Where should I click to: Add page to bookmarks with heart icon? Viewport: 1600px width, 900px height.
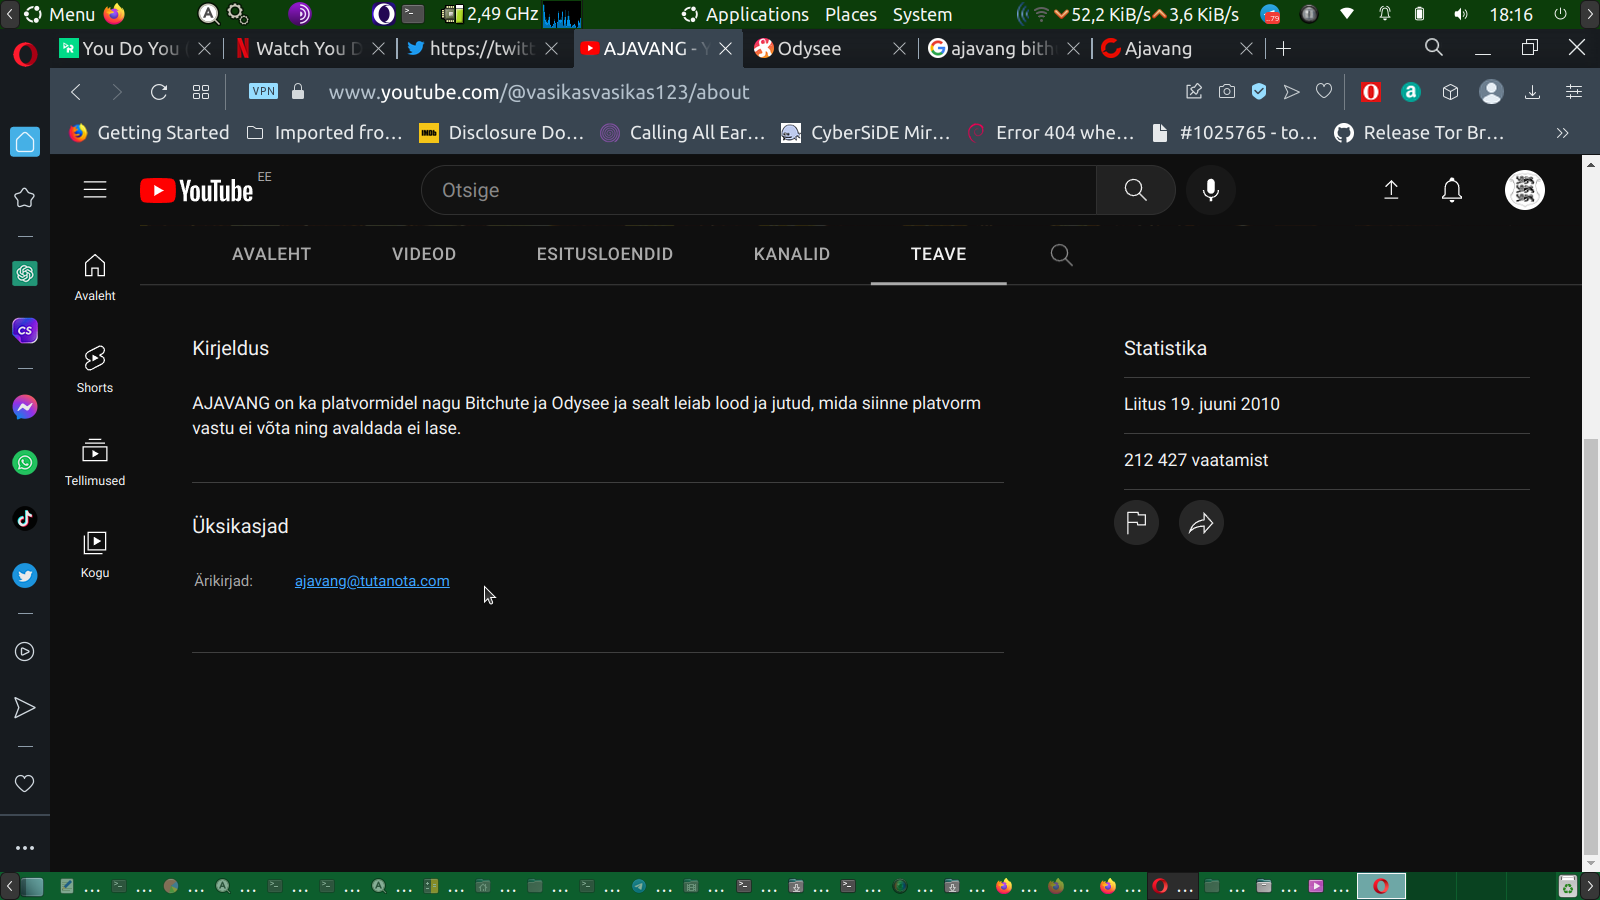(x=1324, y=92)
